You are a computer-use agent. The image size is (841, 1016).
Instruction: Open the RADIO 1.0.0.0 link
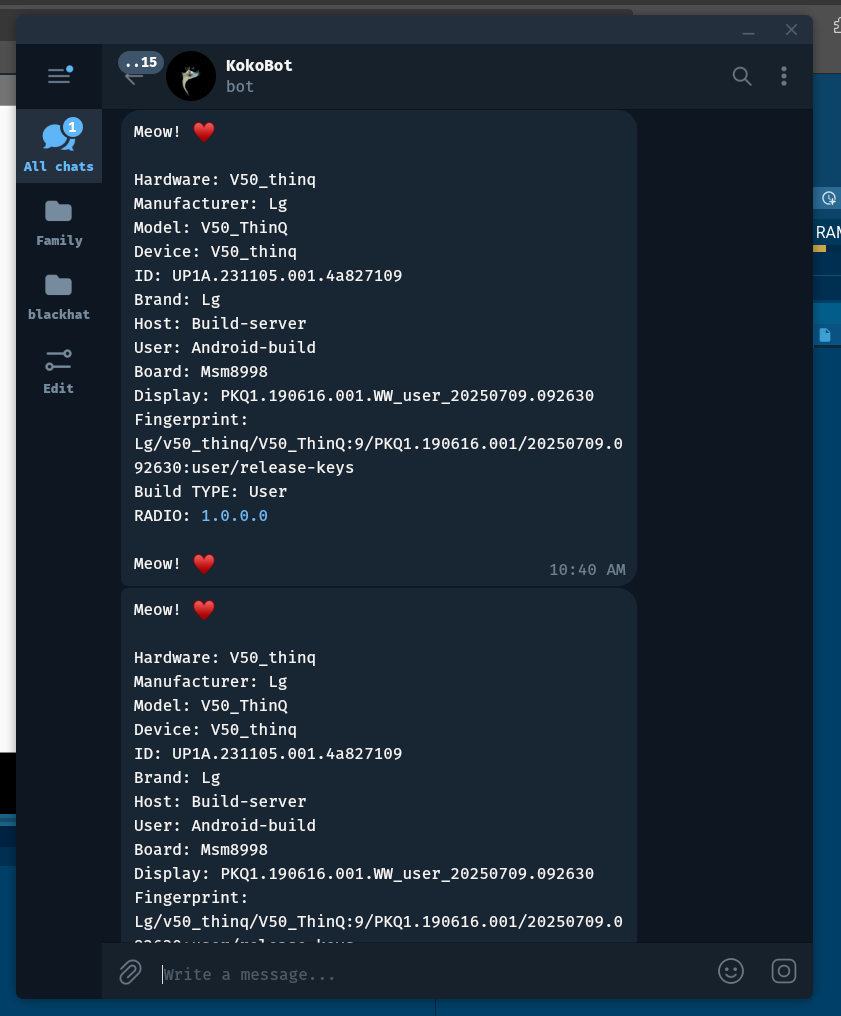(x=234, y=516)
